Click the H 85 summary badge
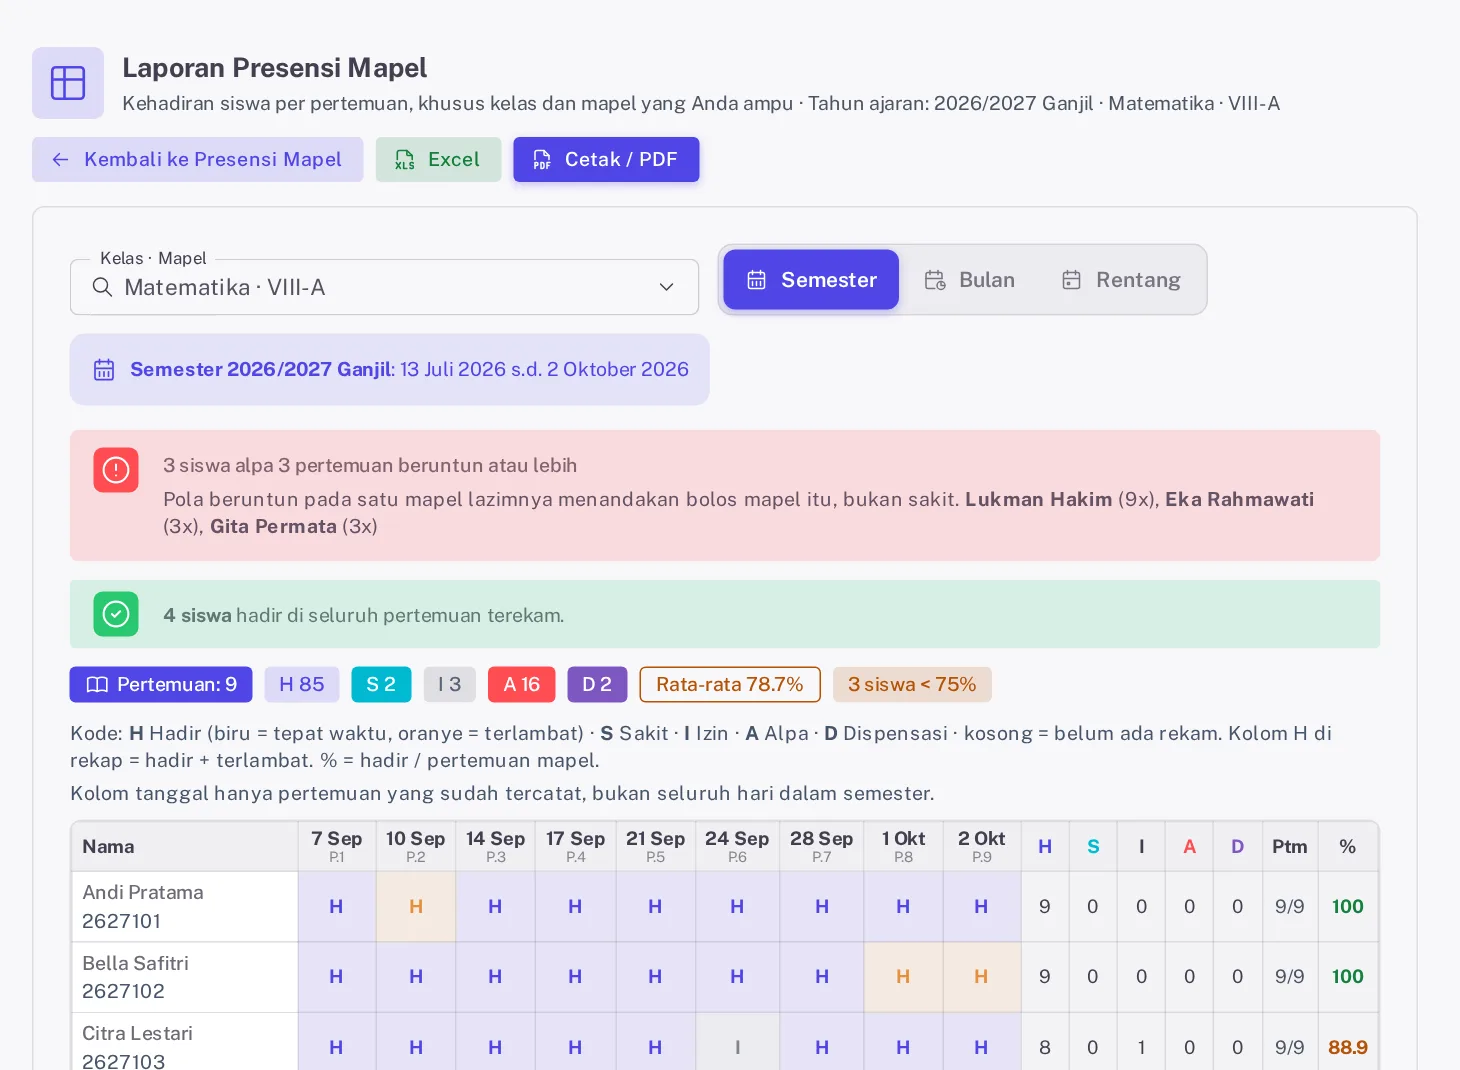This screenshot has height=1070, width=1460. [302, 685]
